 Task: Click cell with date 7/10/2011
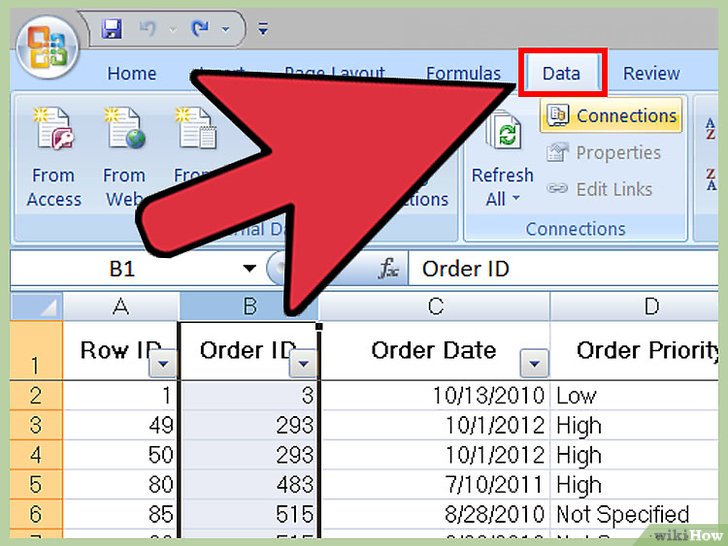tap(434, 485)
